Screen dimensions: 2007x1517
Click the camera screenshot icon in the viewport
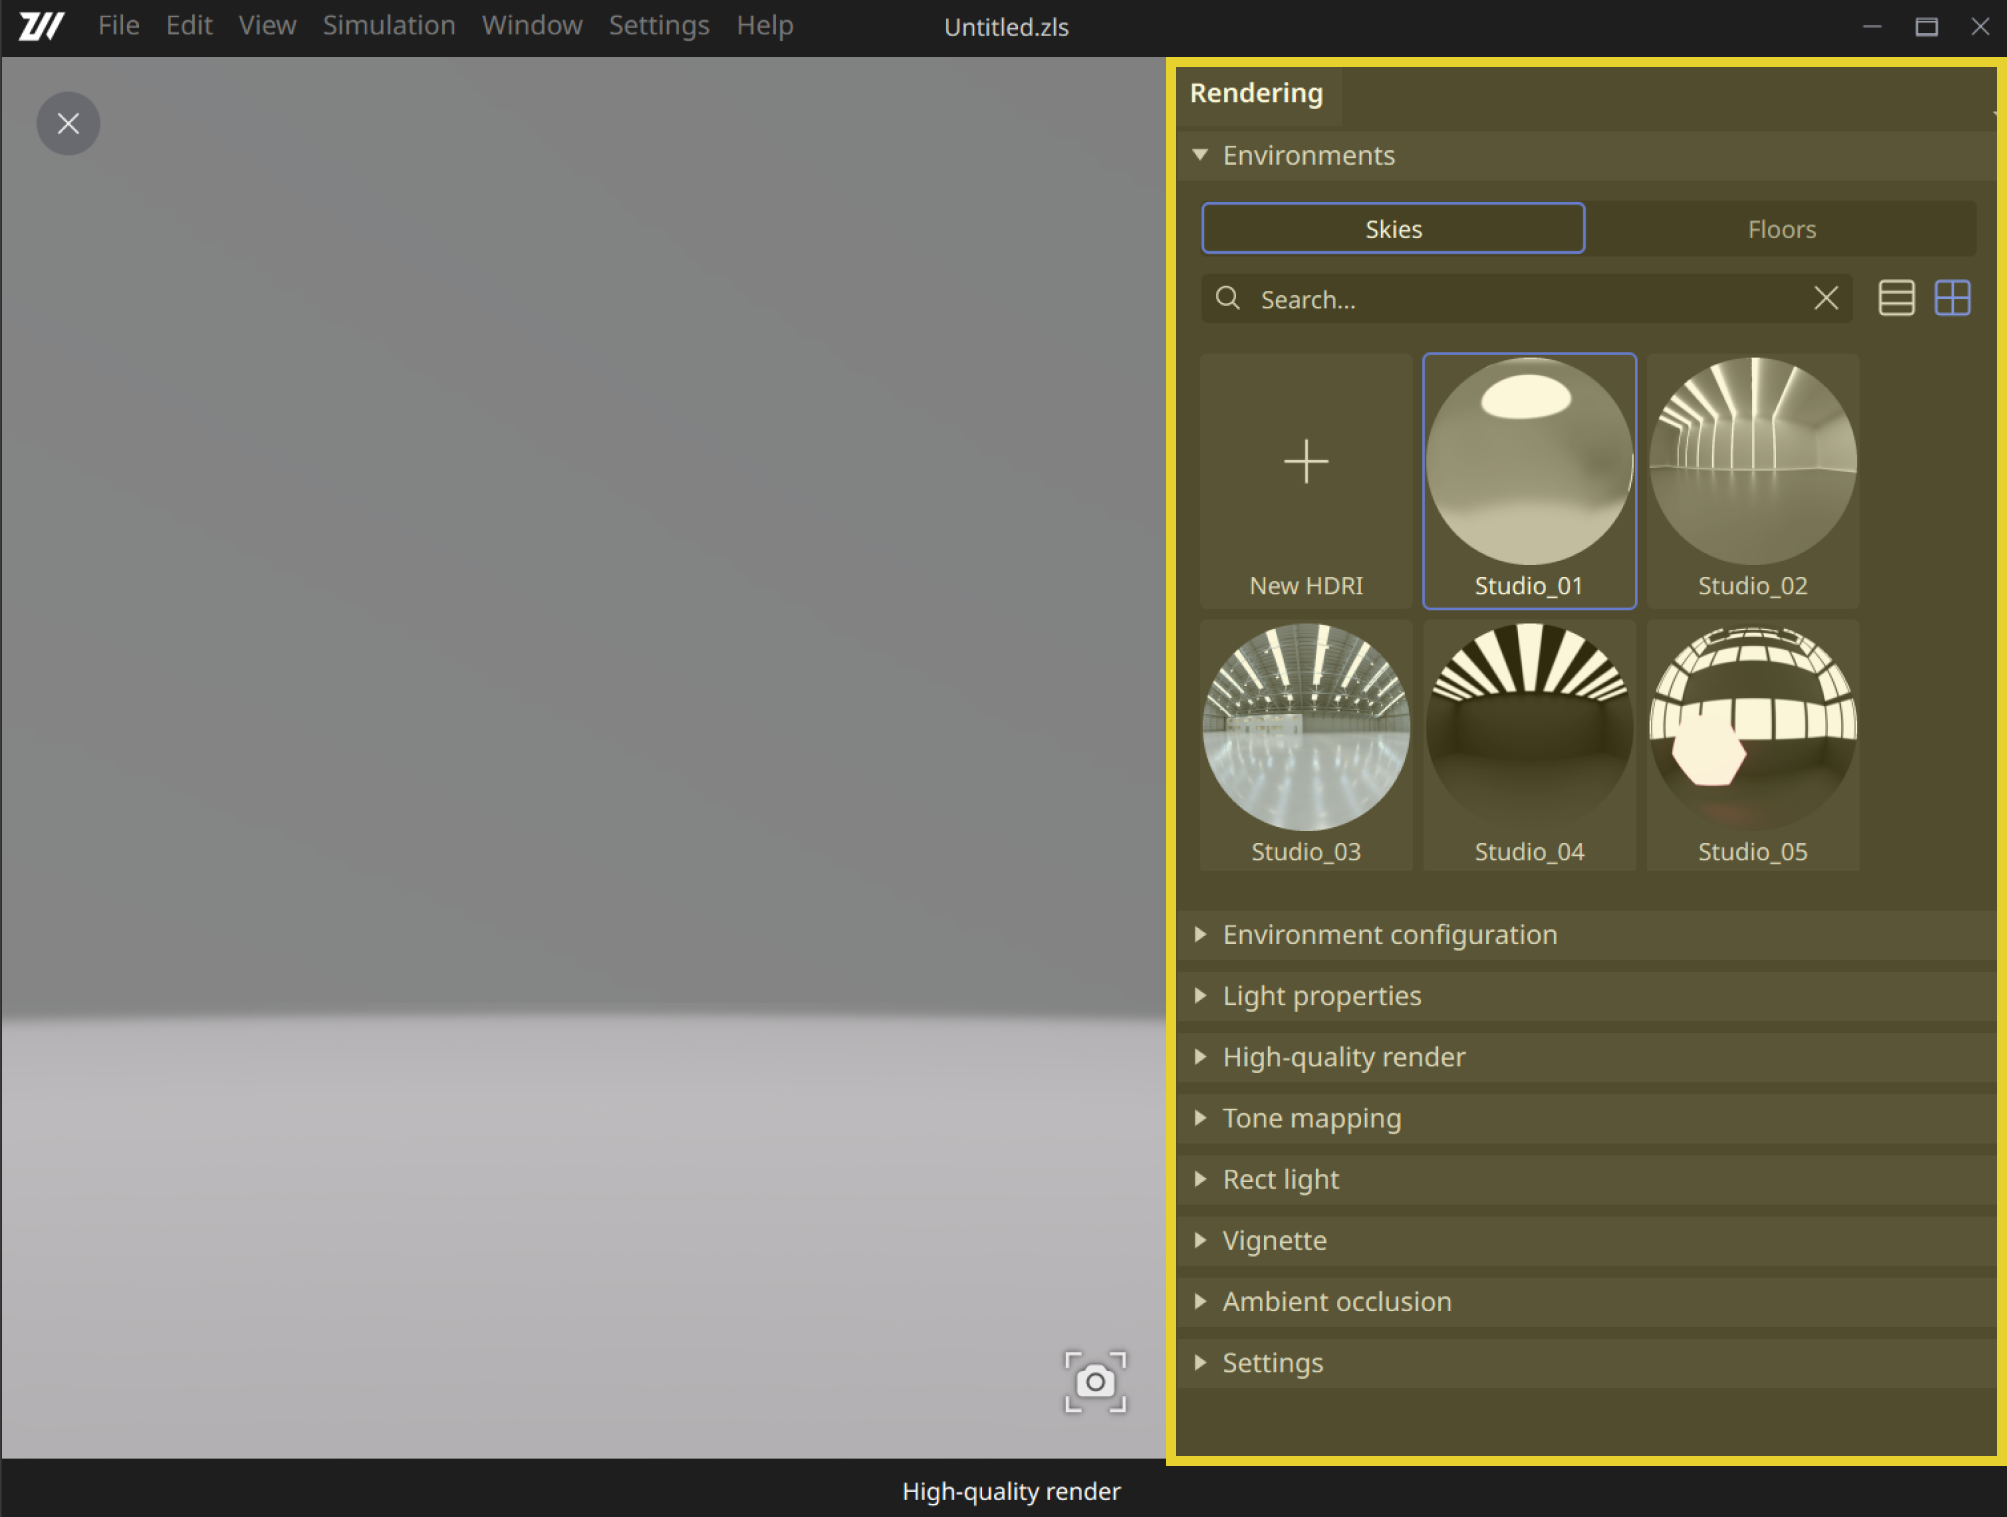point(1095,1381)
